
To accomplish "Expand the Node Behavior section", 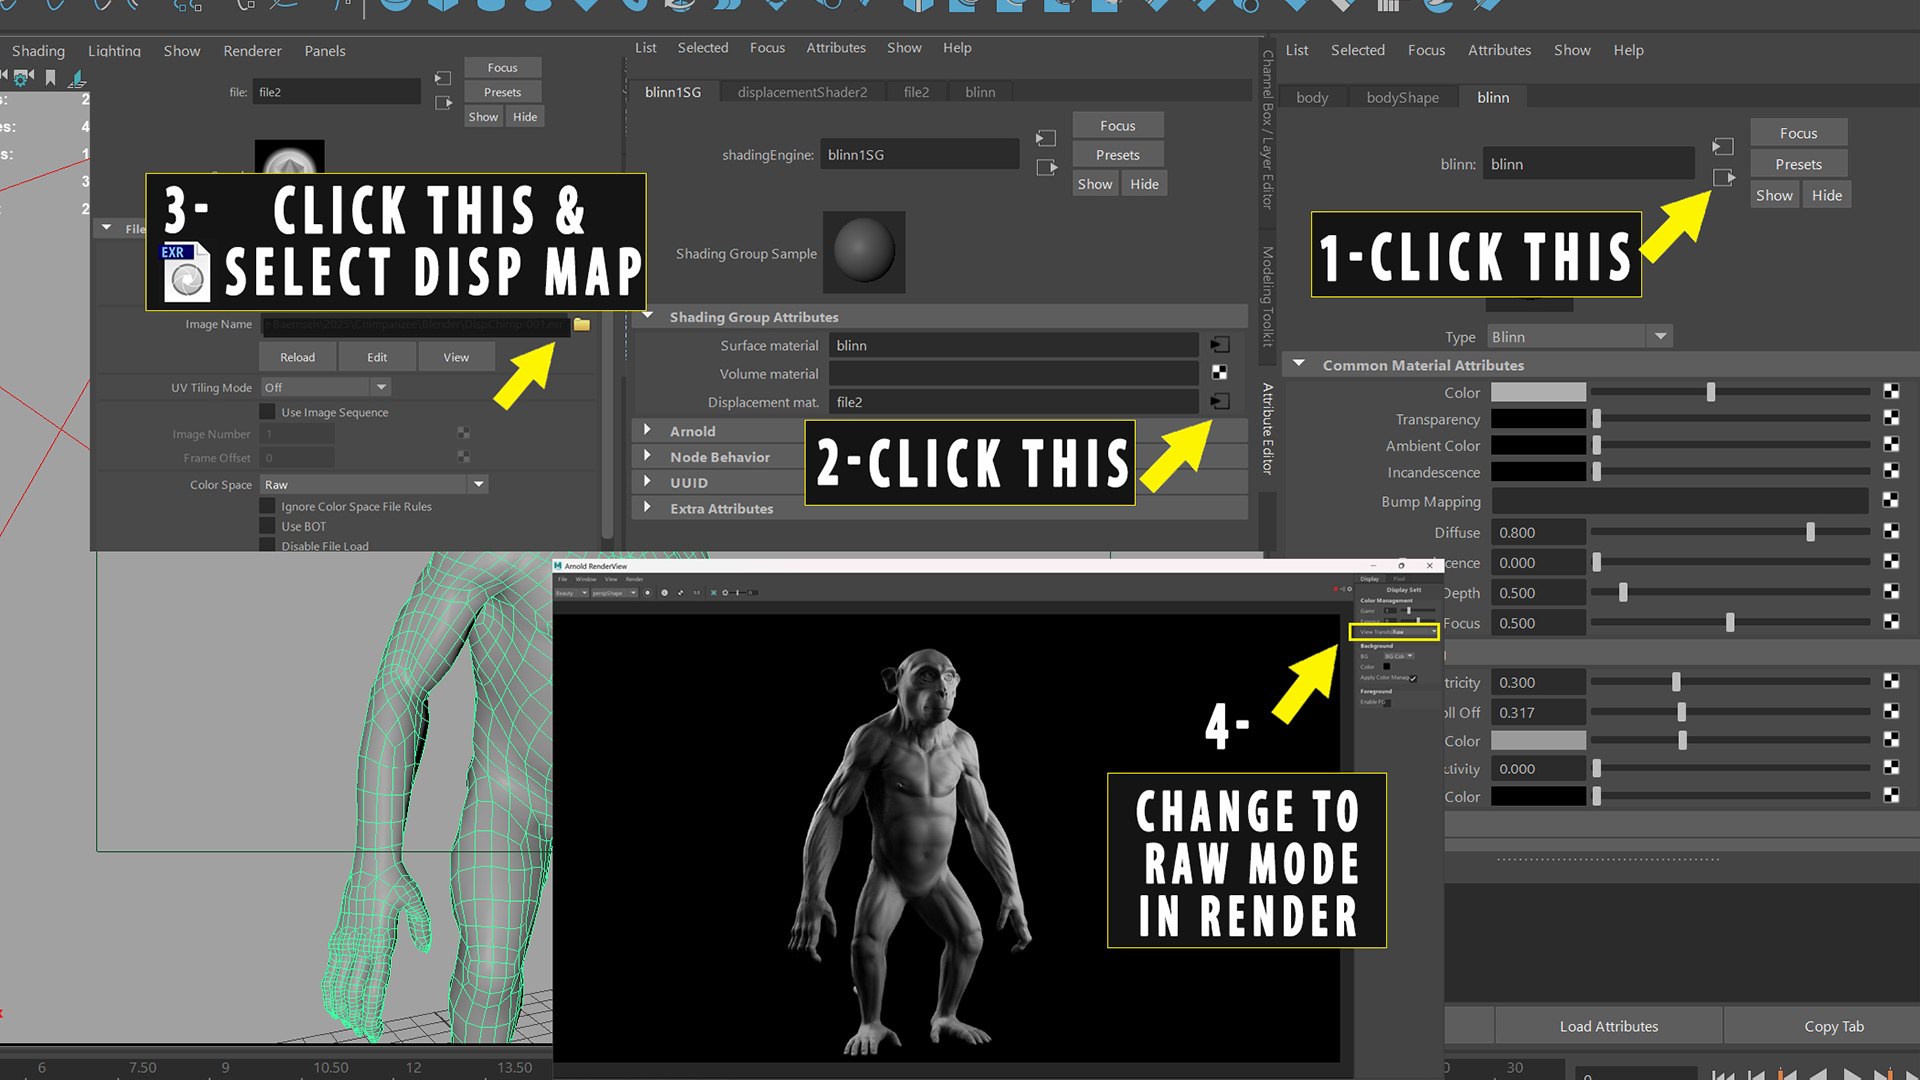I will coord(647,456).
